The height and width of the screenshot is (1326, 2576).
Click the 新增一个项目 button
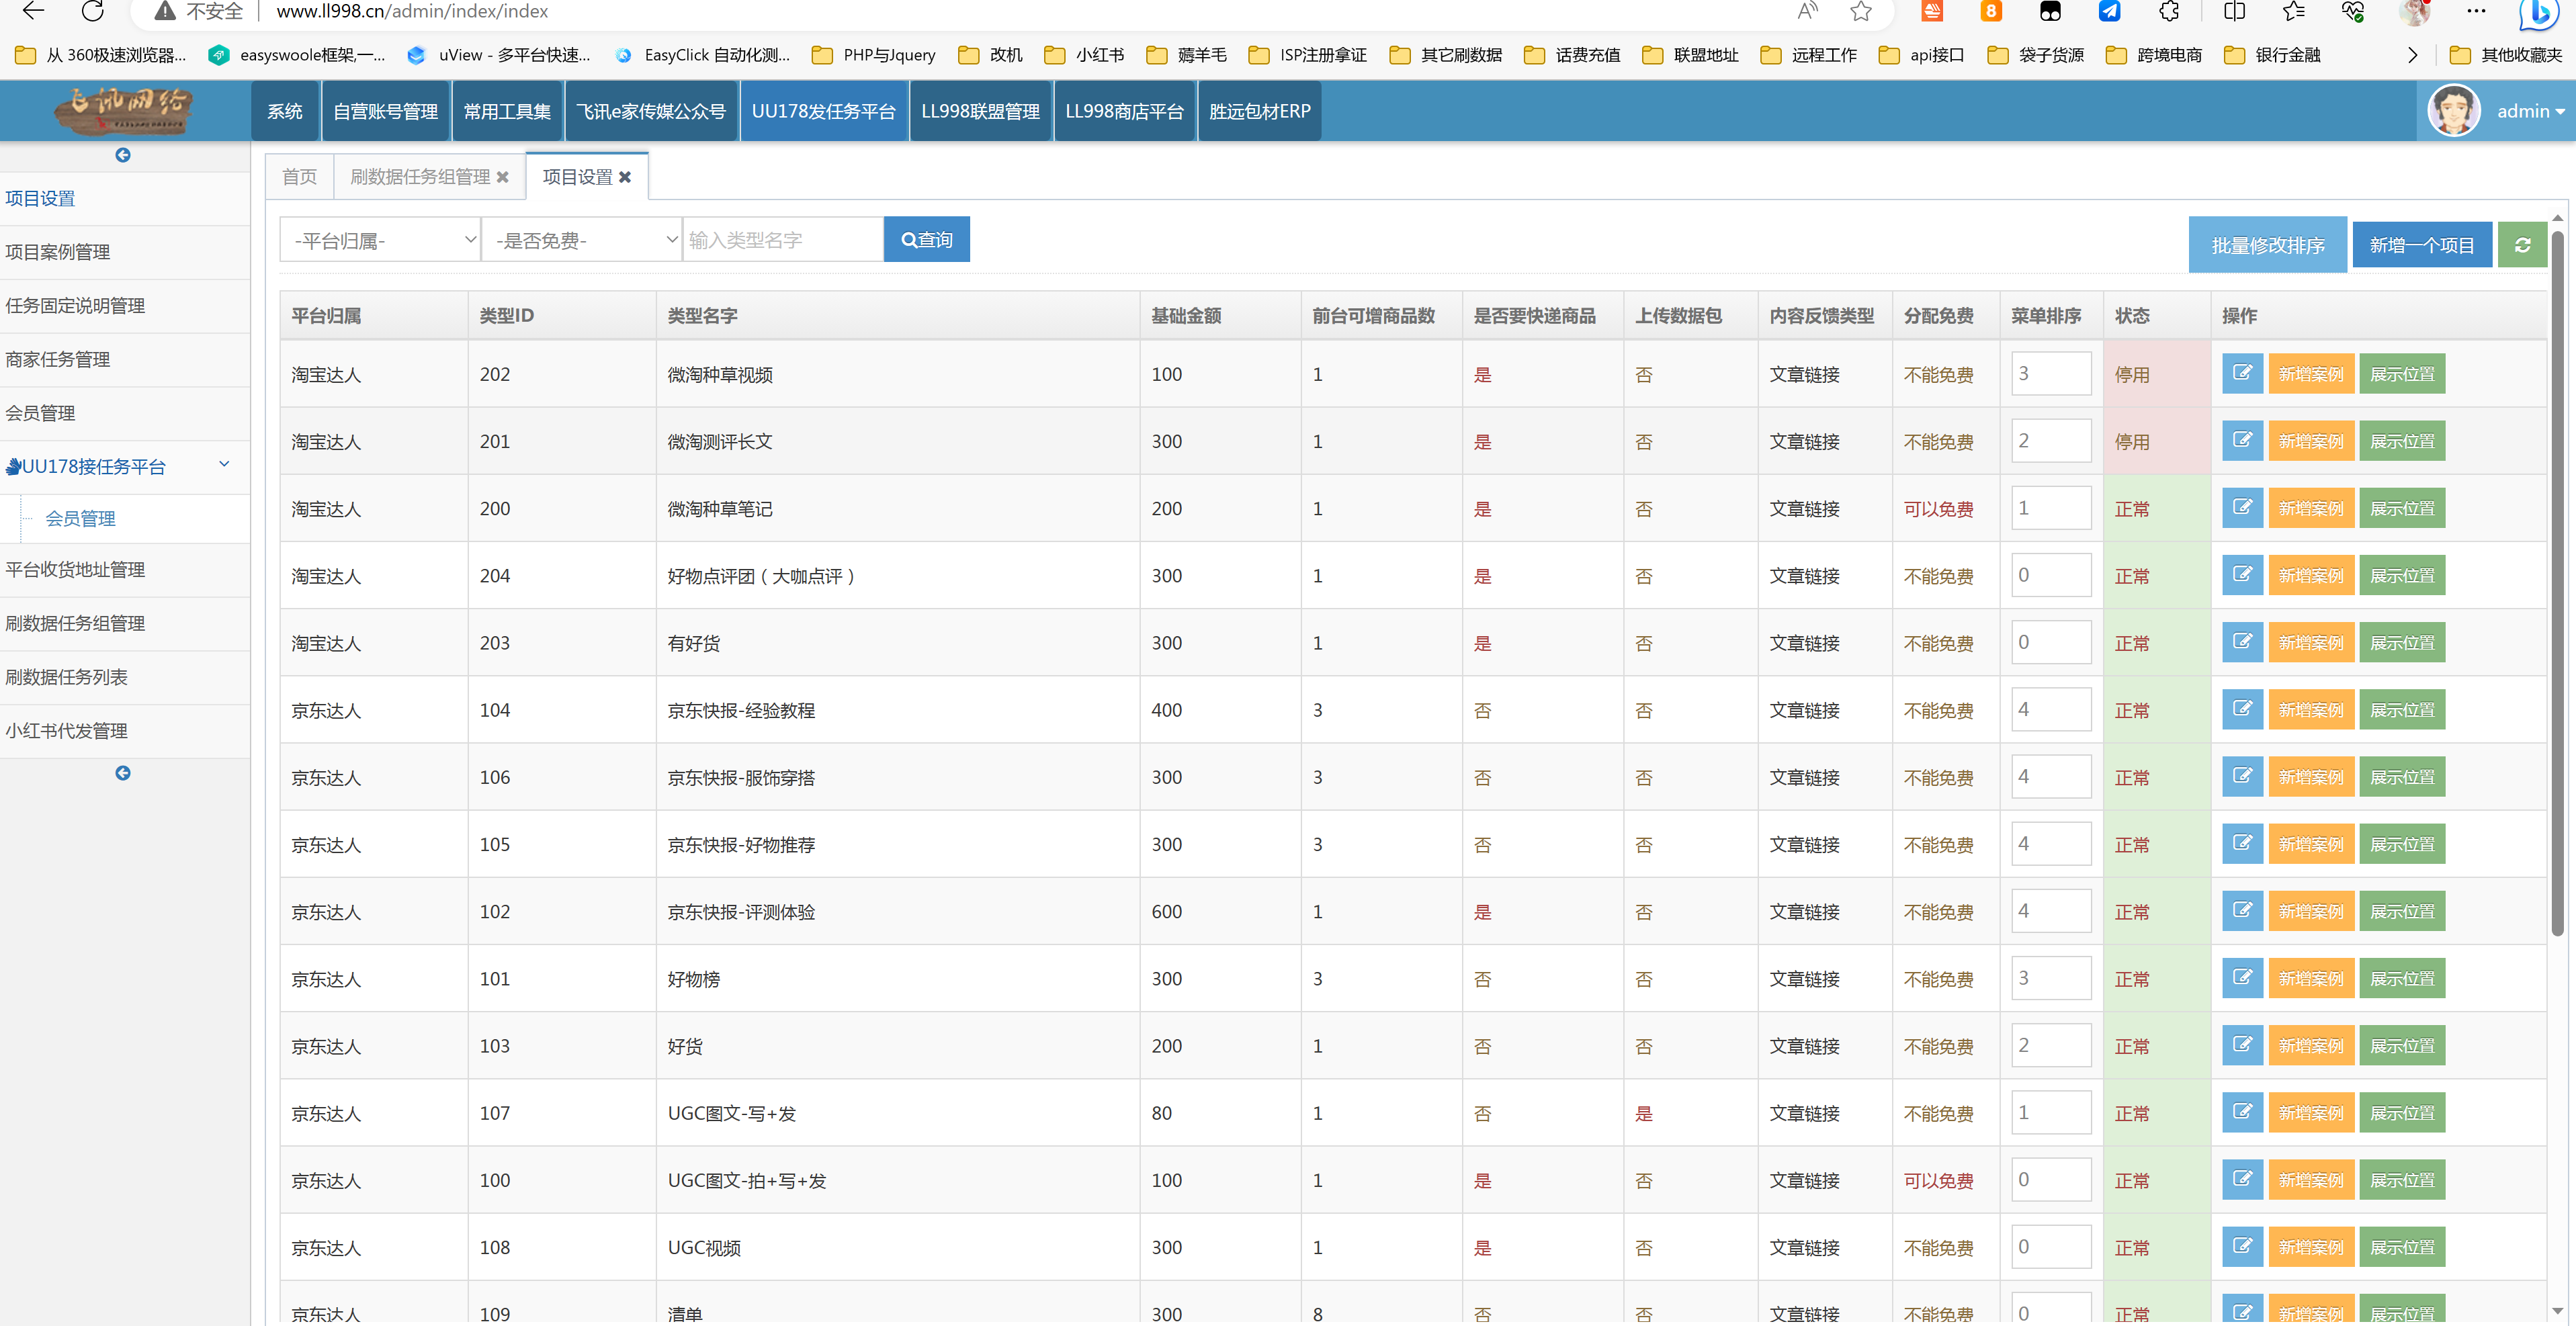pyautogui.click(x=2421, y=245)
